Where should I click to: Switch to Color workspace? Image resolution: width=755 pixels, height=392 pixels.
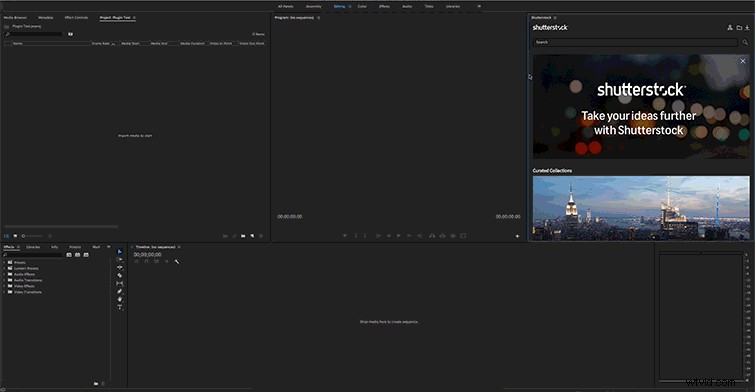click(x=362, y=6)
